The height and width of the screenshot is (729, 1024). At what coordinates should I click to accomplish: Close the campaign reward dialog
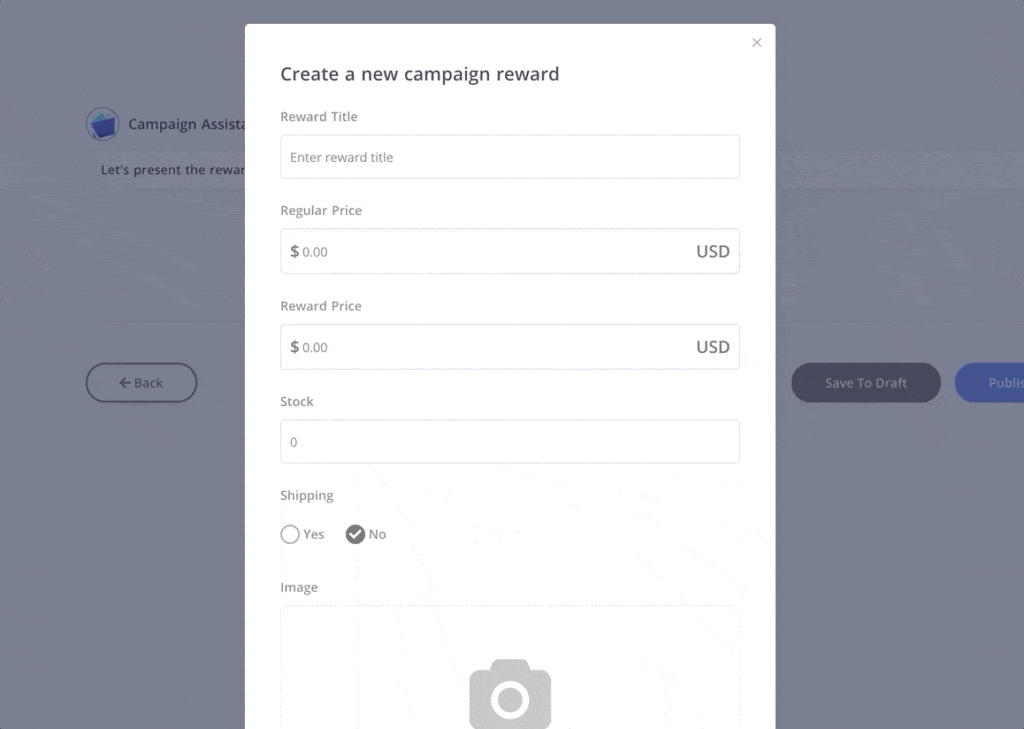756,42
